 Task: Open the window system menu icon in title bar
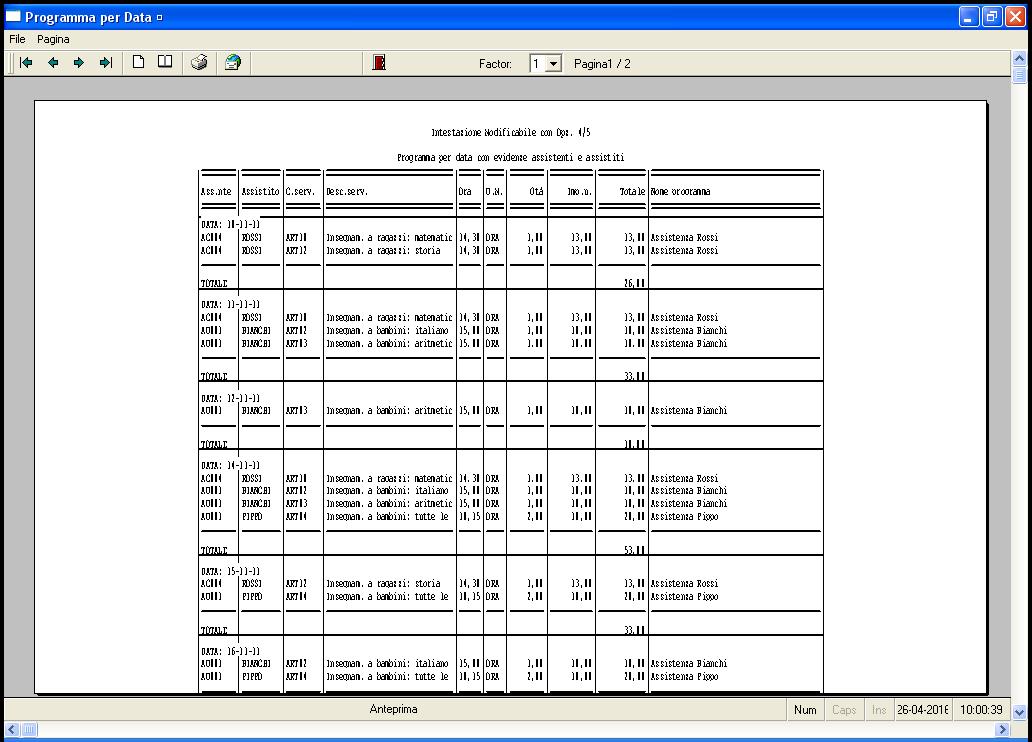(x=13, y=16)
